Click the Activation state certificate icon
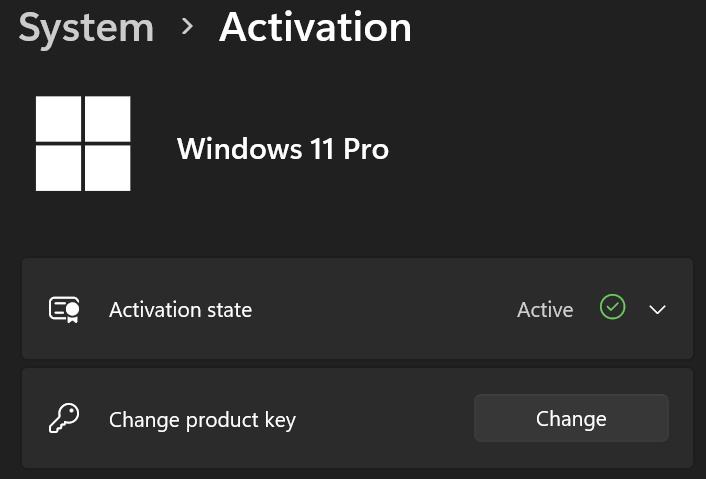 click(64, 310)
